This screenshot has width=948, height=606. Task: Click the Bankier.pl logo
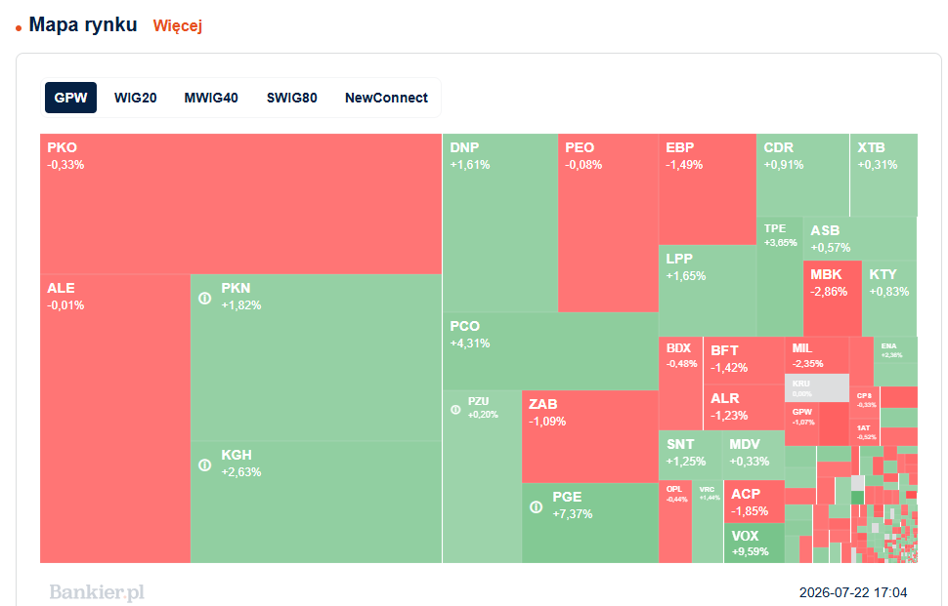point(97,592)
